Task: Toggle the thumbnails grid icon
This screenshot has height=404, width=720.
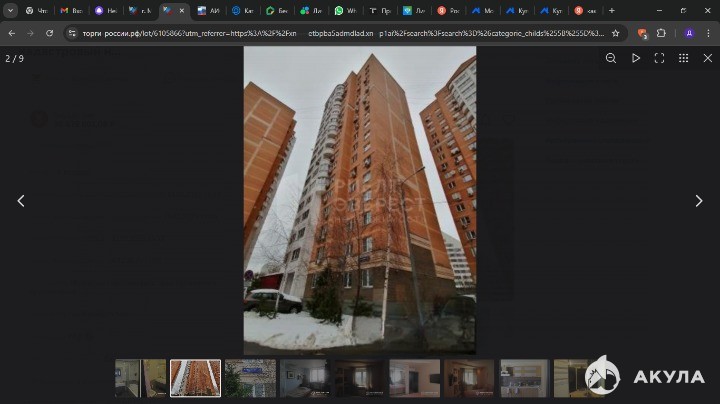Action: coord(683,58)
